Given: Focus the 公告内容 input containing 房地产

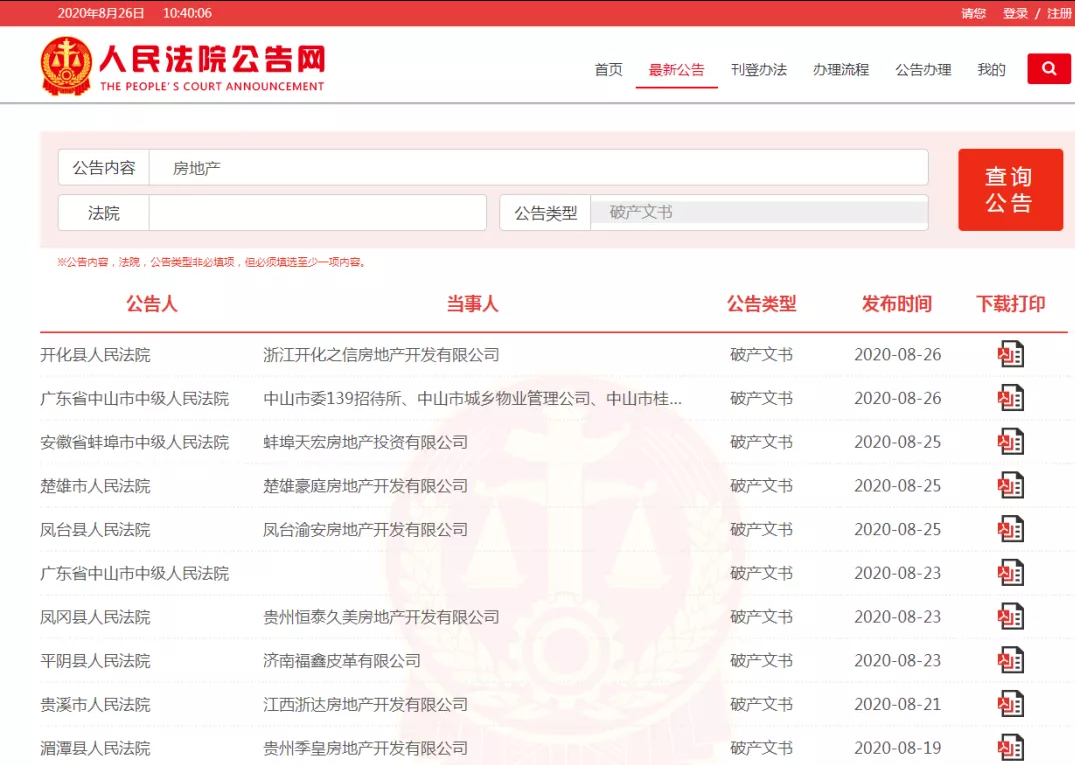Looking at the screenshot, I should (x=539, y=168).
